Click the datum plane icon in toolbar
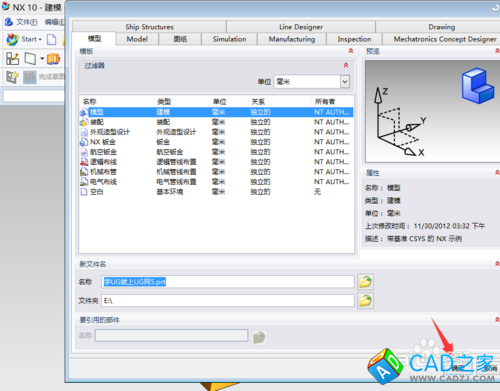500x391 pixels. [30, 59]
